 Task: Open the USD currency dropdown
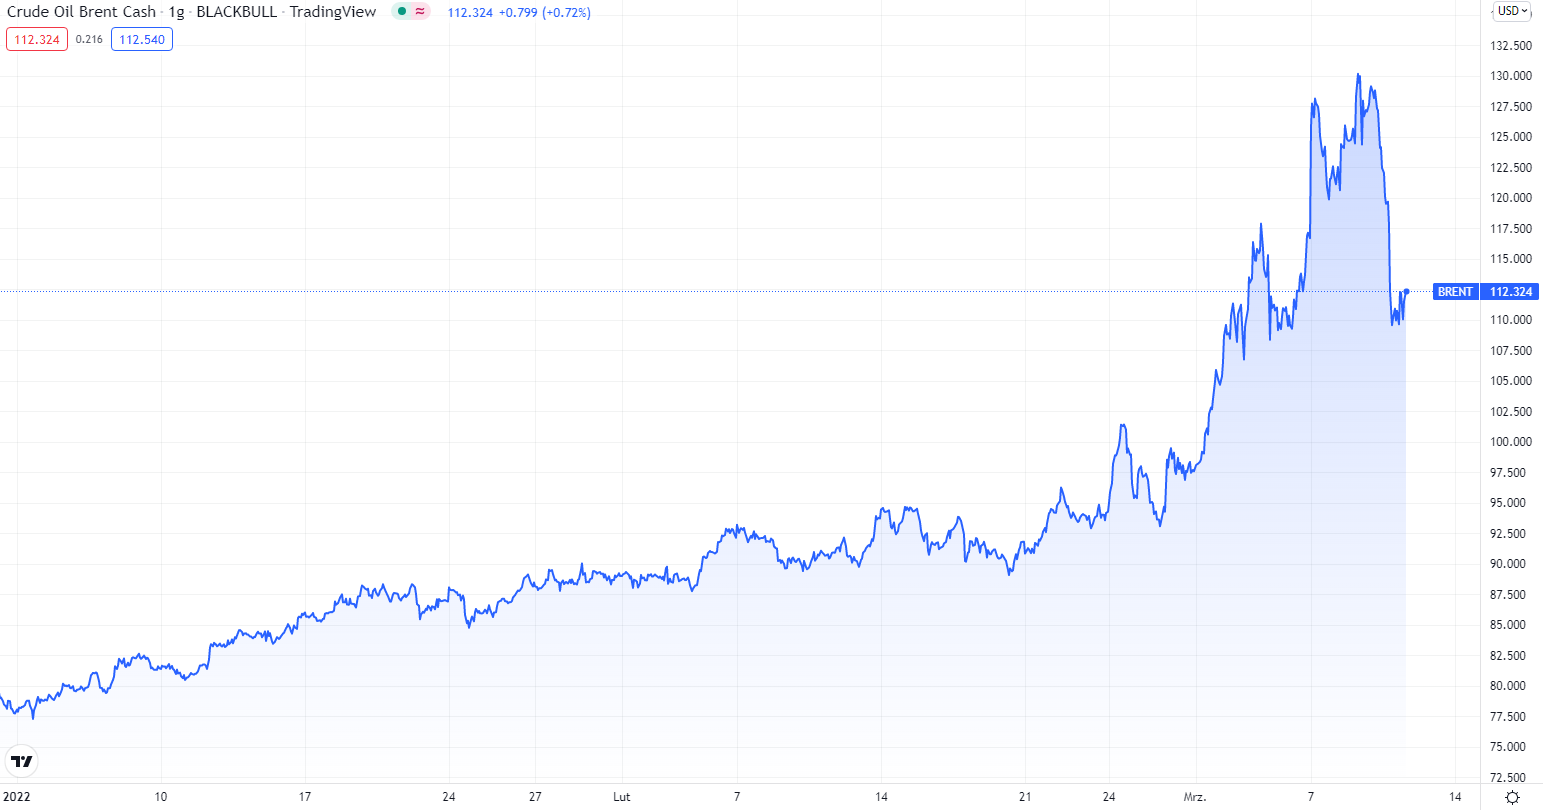(x=1512, y=11)
